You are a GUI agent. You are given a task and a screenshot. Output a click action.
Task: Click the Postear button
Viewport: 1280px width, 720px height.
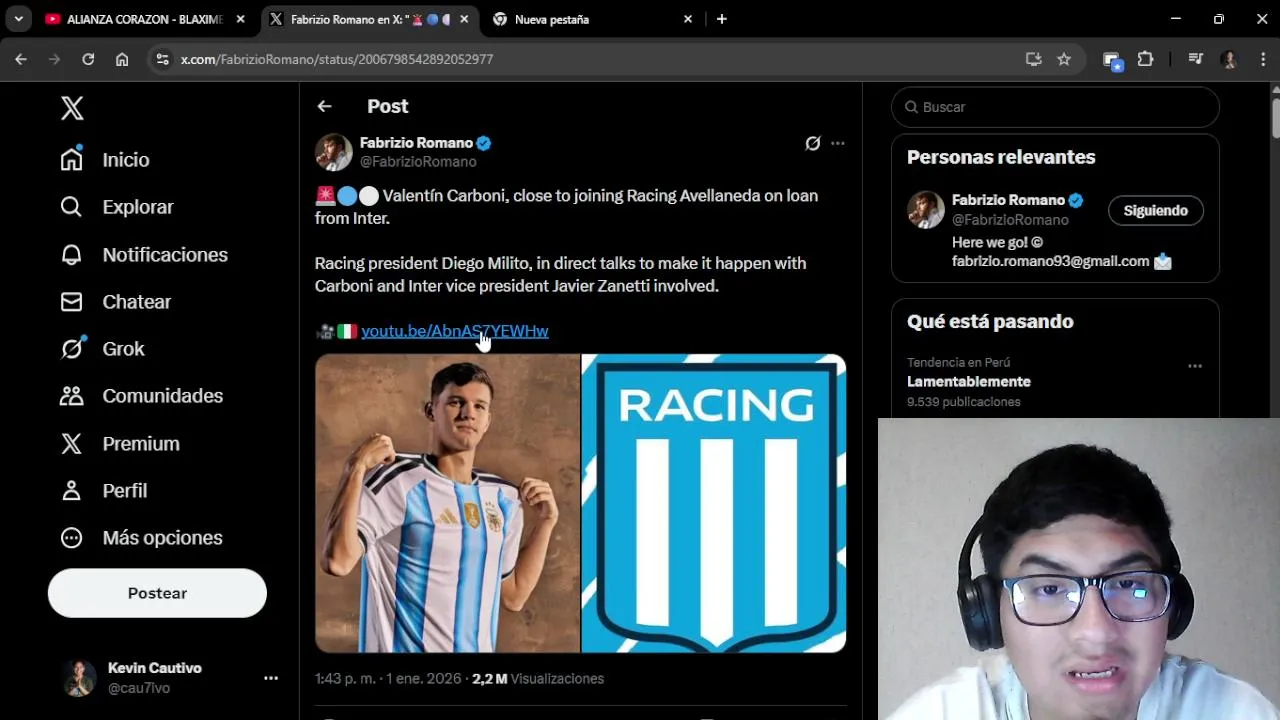pyautogui.click(x=157, y=593)
